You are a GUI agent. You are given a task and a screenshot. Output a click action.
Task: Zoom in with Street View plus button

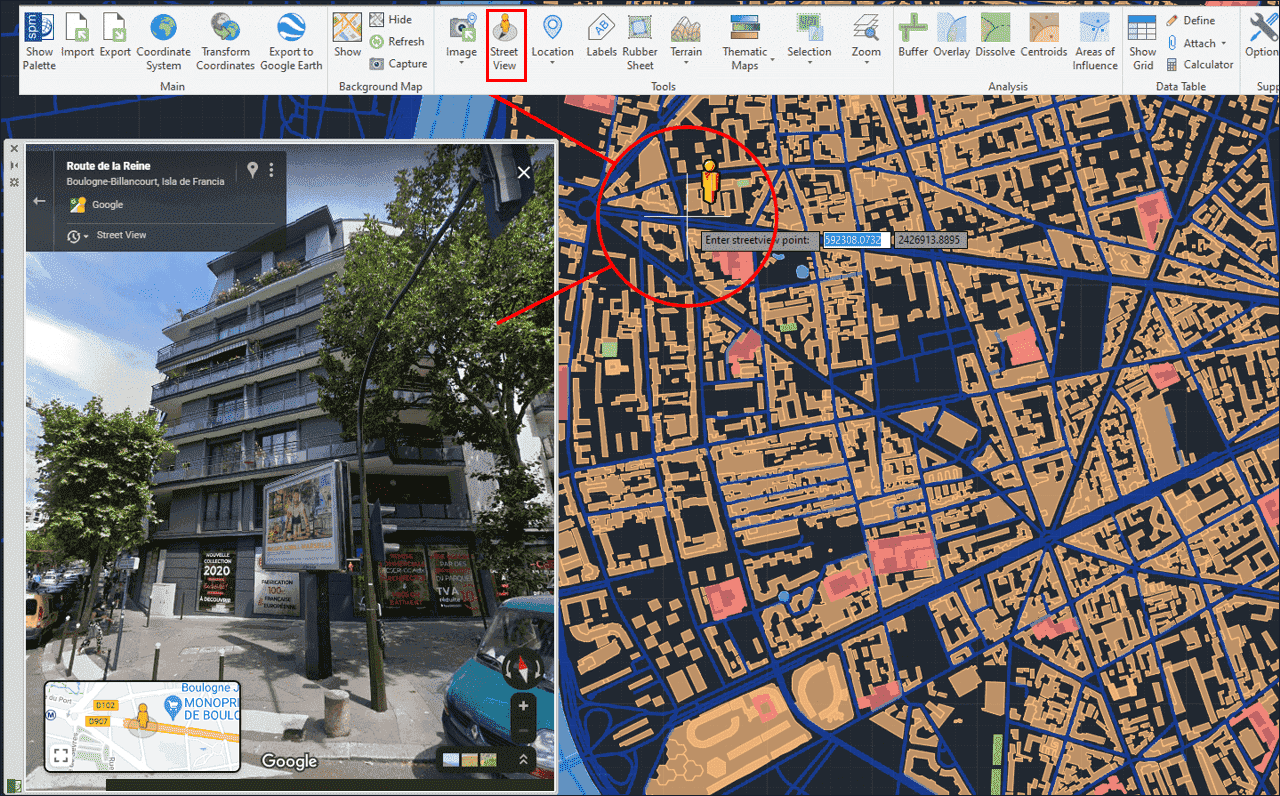pyautogui.click(x=523, y=705)
